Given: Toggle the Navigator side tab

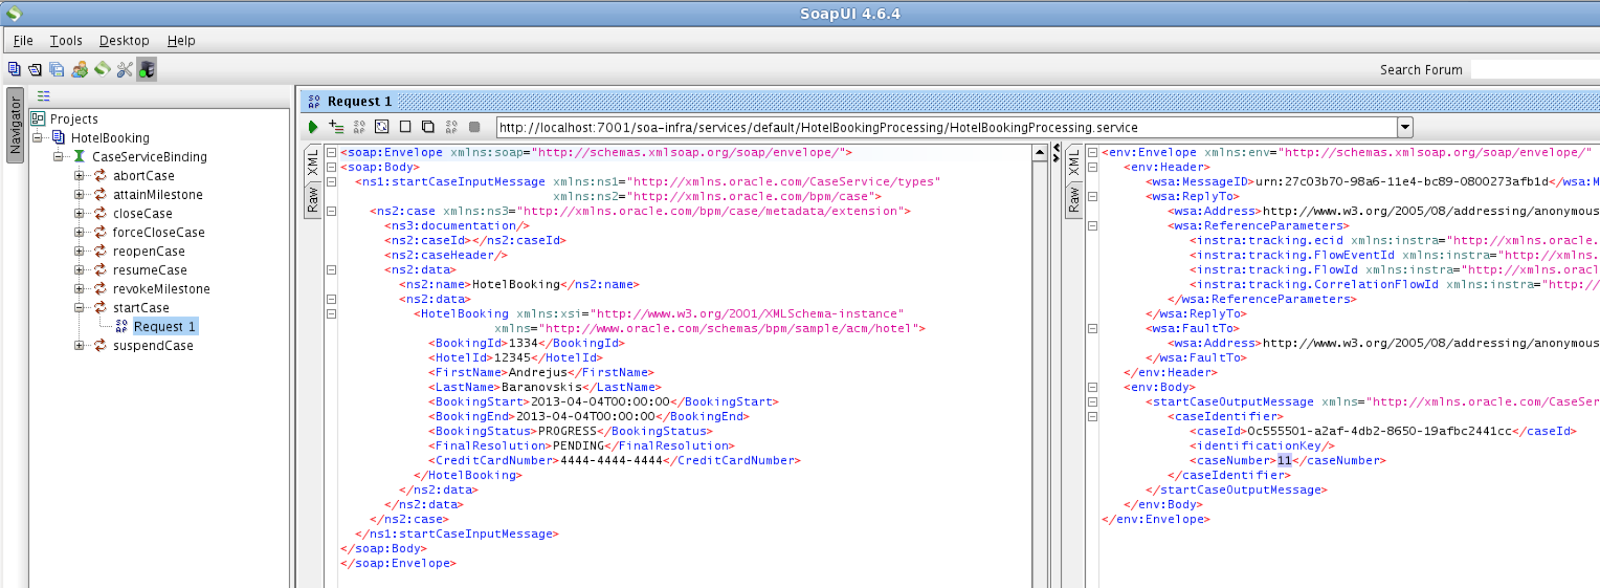Looking at the screenshot, I should coord(15,124).
